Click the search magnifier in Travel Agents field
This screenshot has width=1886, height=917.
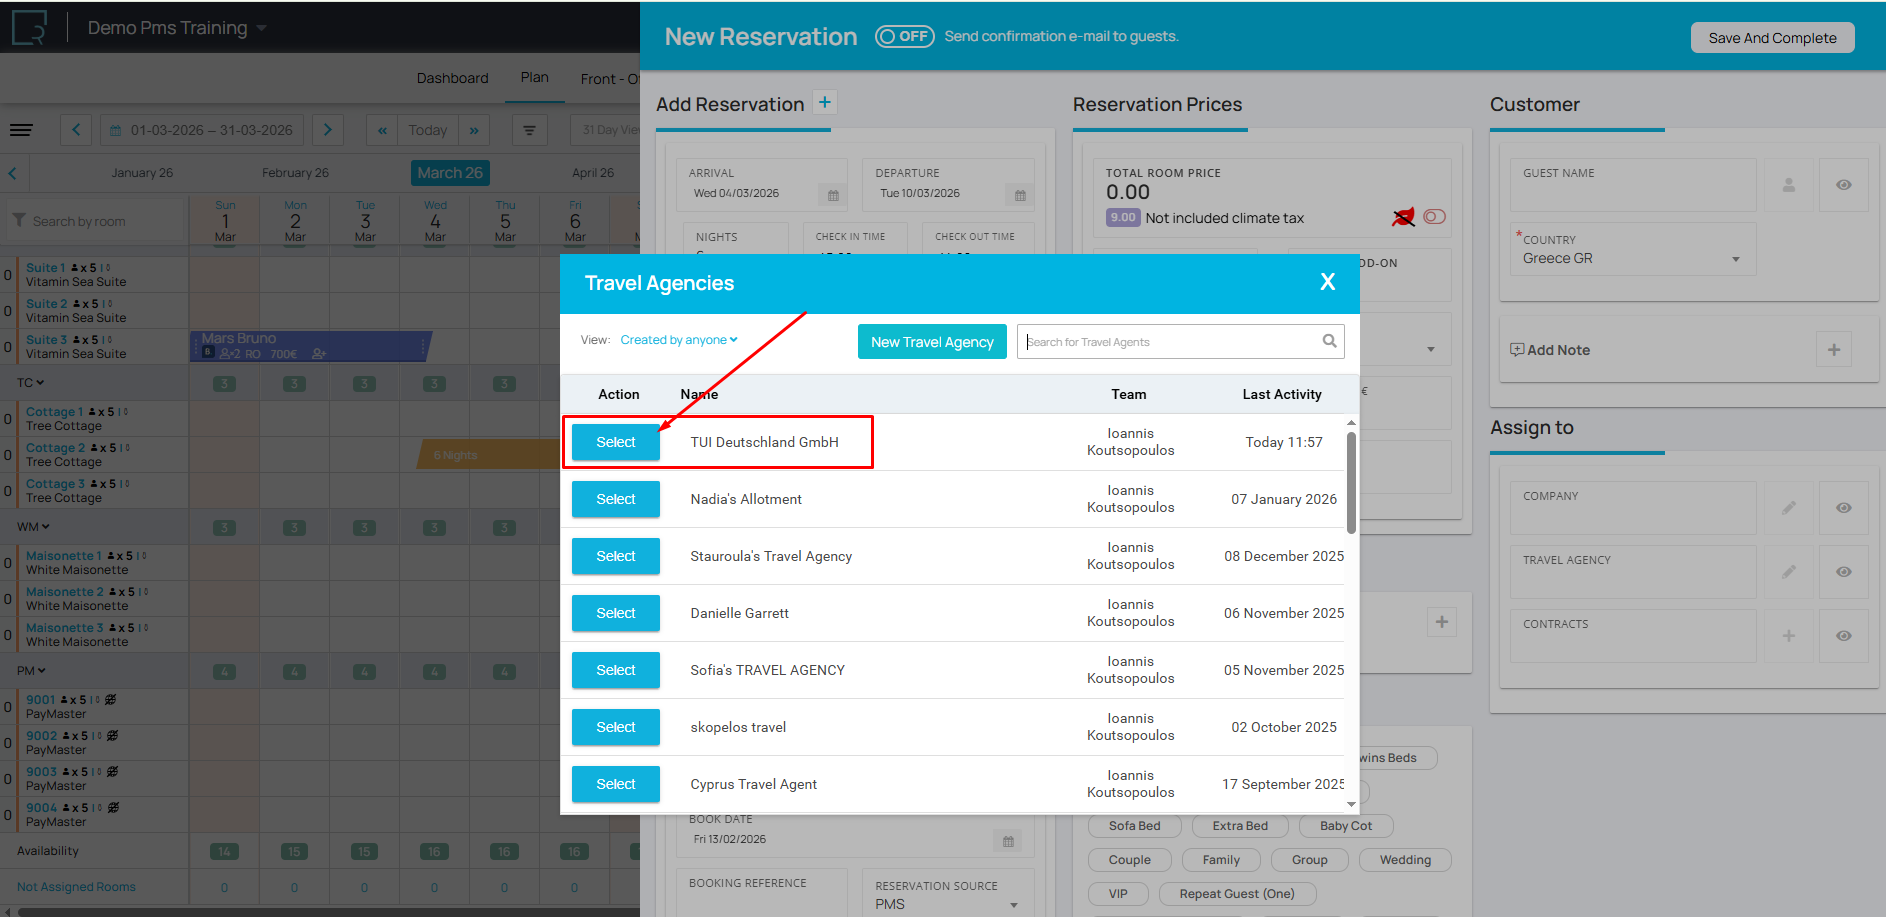pos(1329,341)
